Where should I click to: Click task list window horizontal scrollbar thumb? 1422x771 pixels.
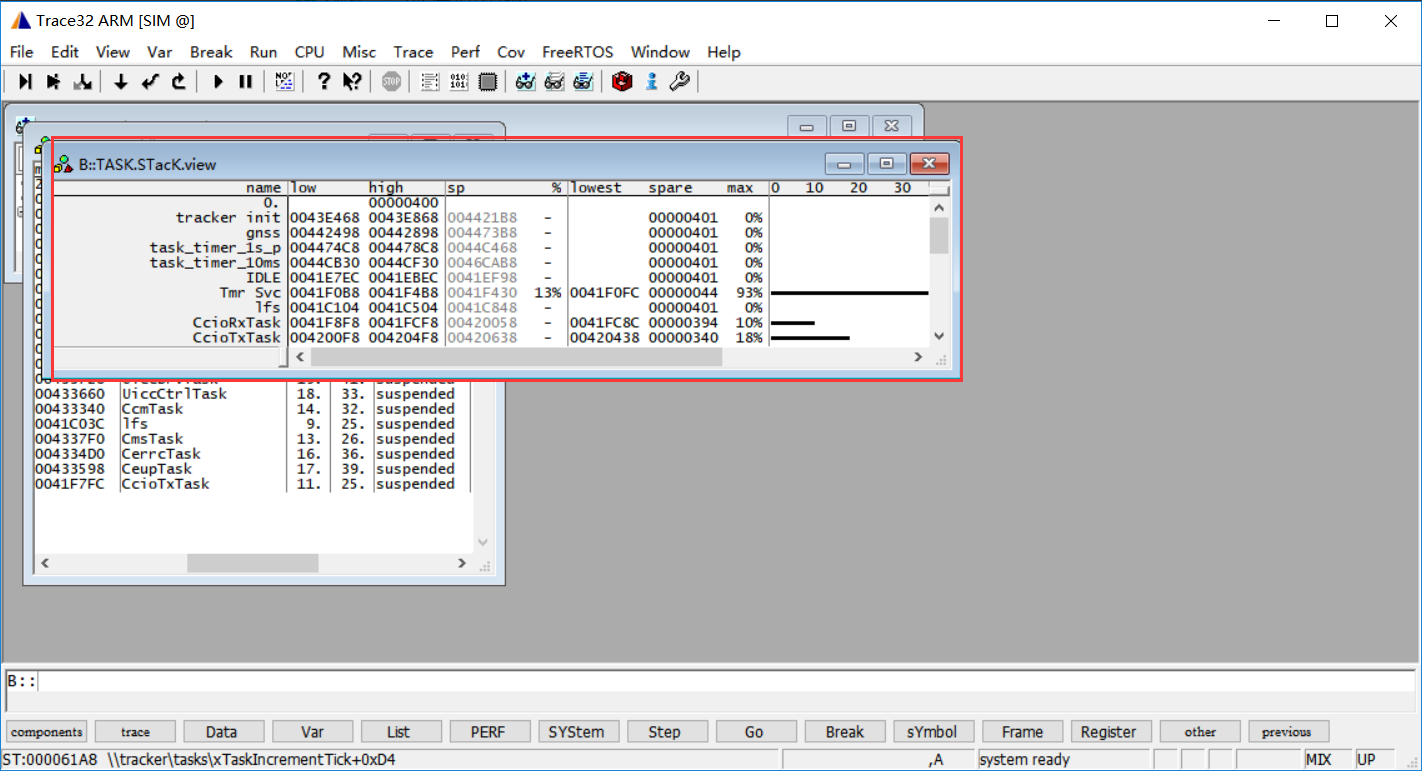[x=253, y=564]
